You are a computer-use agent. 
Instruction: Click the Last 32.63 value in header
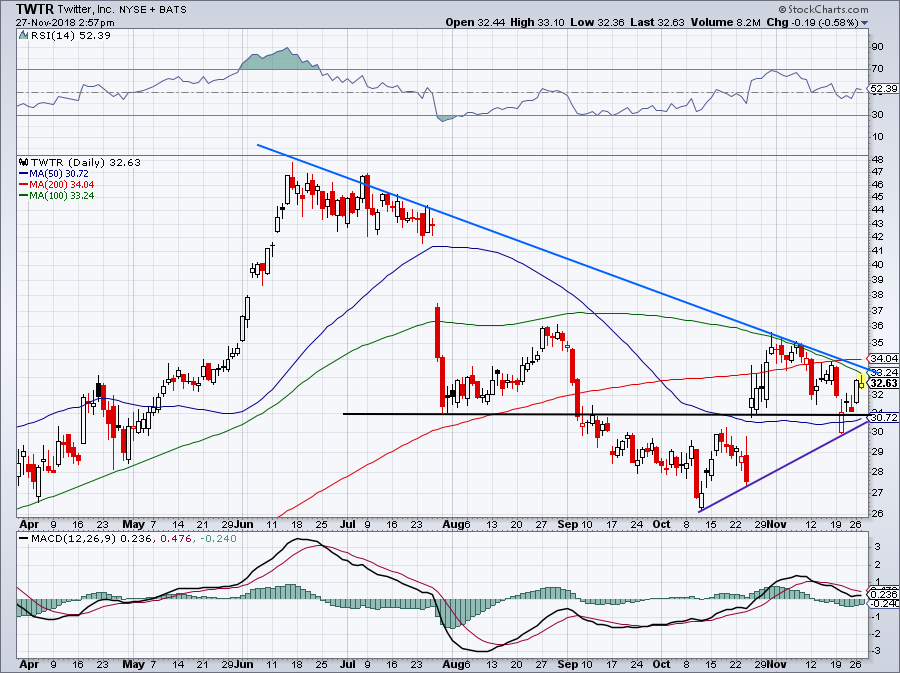pyautogui.click(x=657, y=22)
